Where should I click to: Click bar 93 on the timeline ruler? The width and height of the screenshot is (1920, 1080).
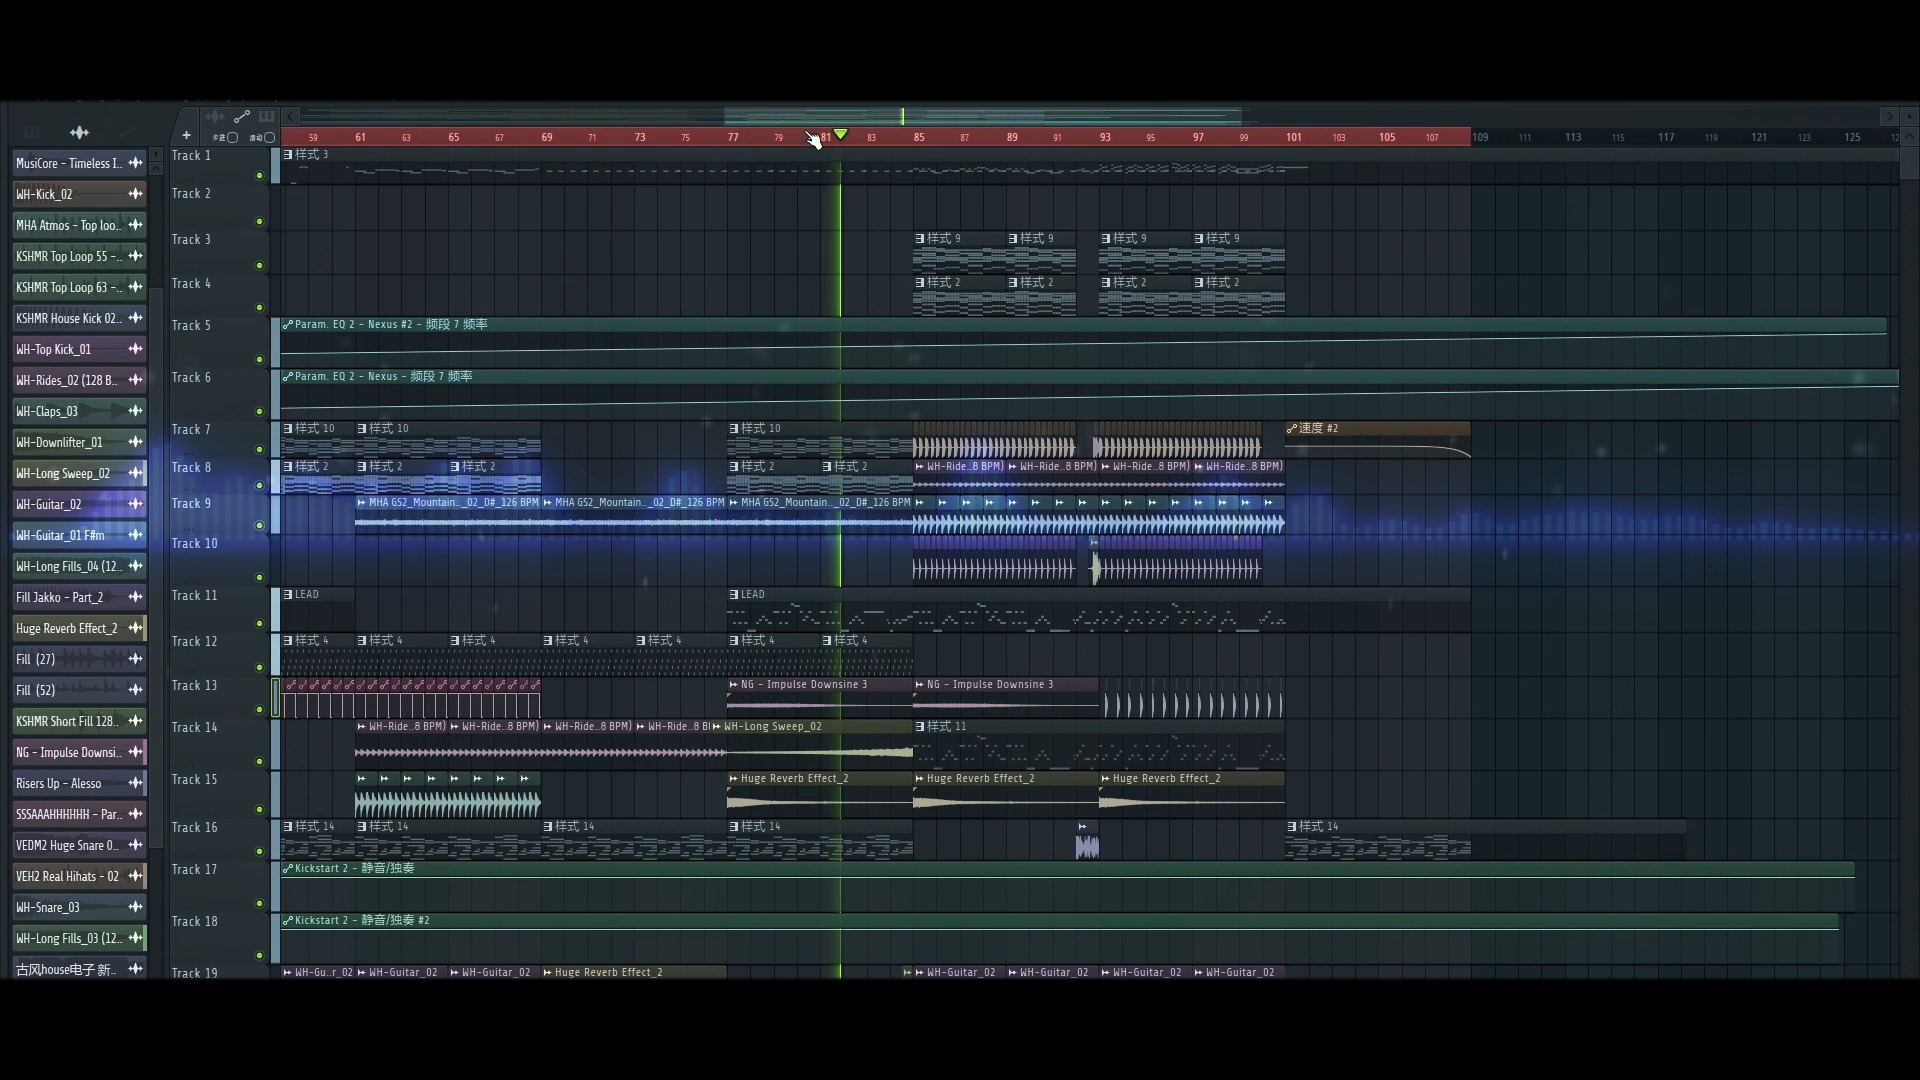click(x=1105, y=137)
